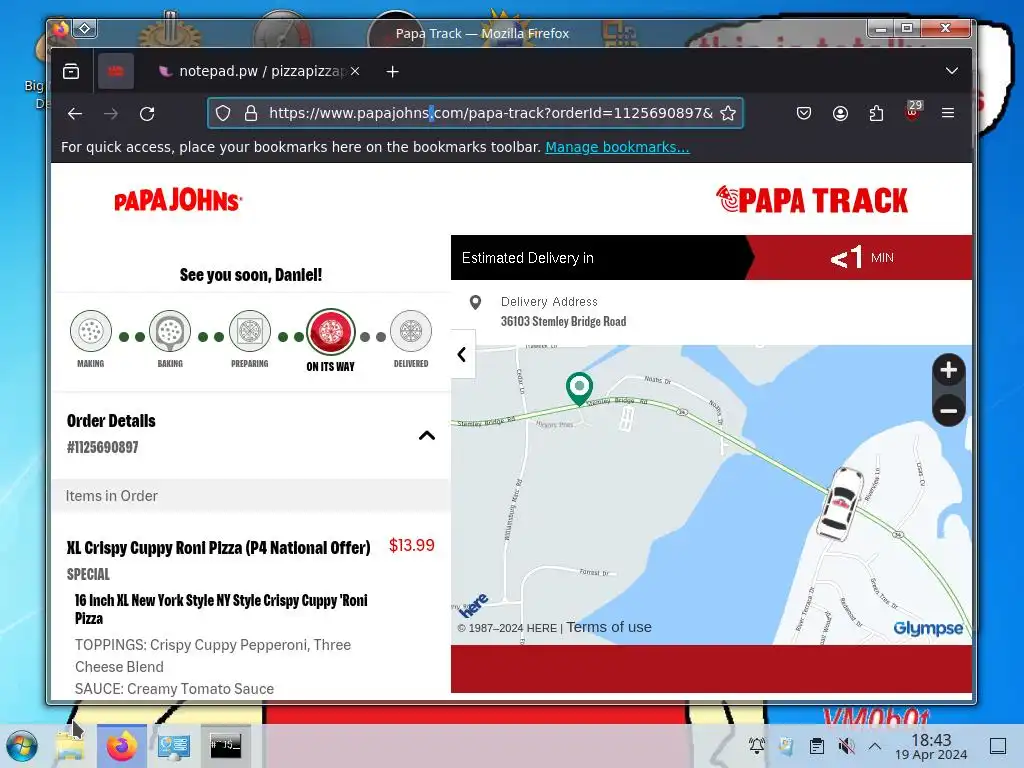Viewport: 1024px width, 768px height.
Task: Open the file manager in taskbar
Action: click(x=69, y=746)
